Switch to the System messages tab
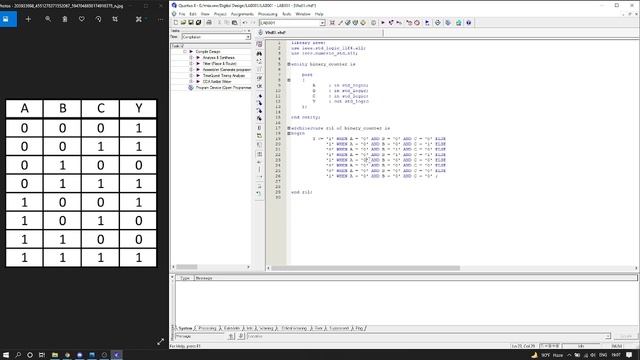 (x=185, y=328)
